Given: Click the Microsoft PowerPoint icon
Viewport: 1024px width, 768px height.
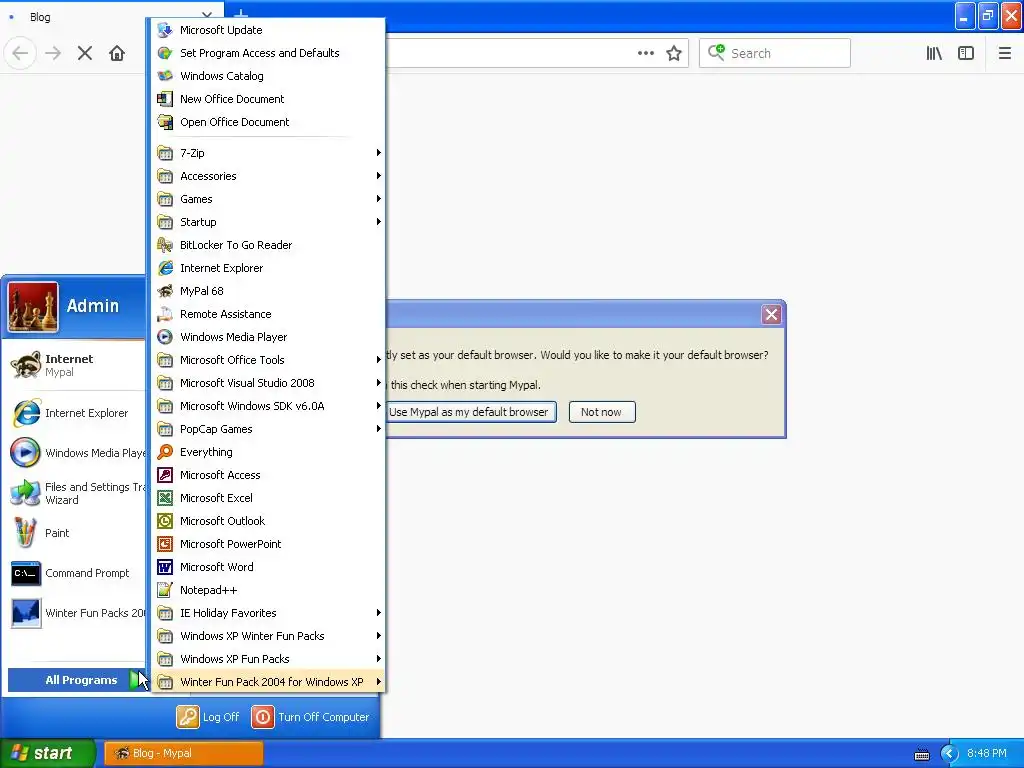Looking at the screenshot, I should coord(165,544).
